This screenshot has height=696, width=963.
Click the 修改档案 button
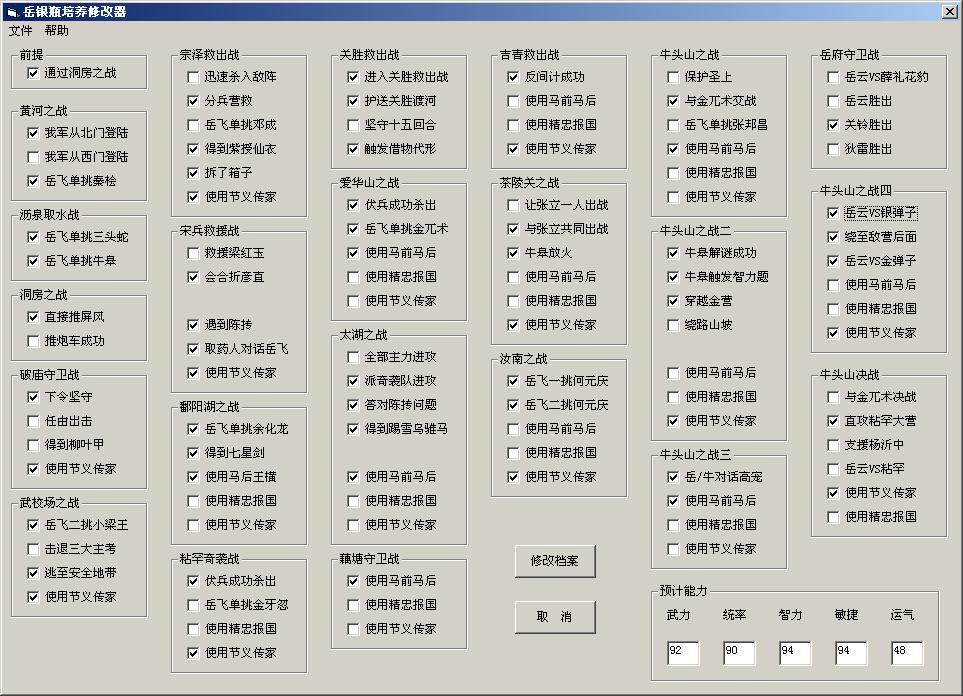point(555,561)
